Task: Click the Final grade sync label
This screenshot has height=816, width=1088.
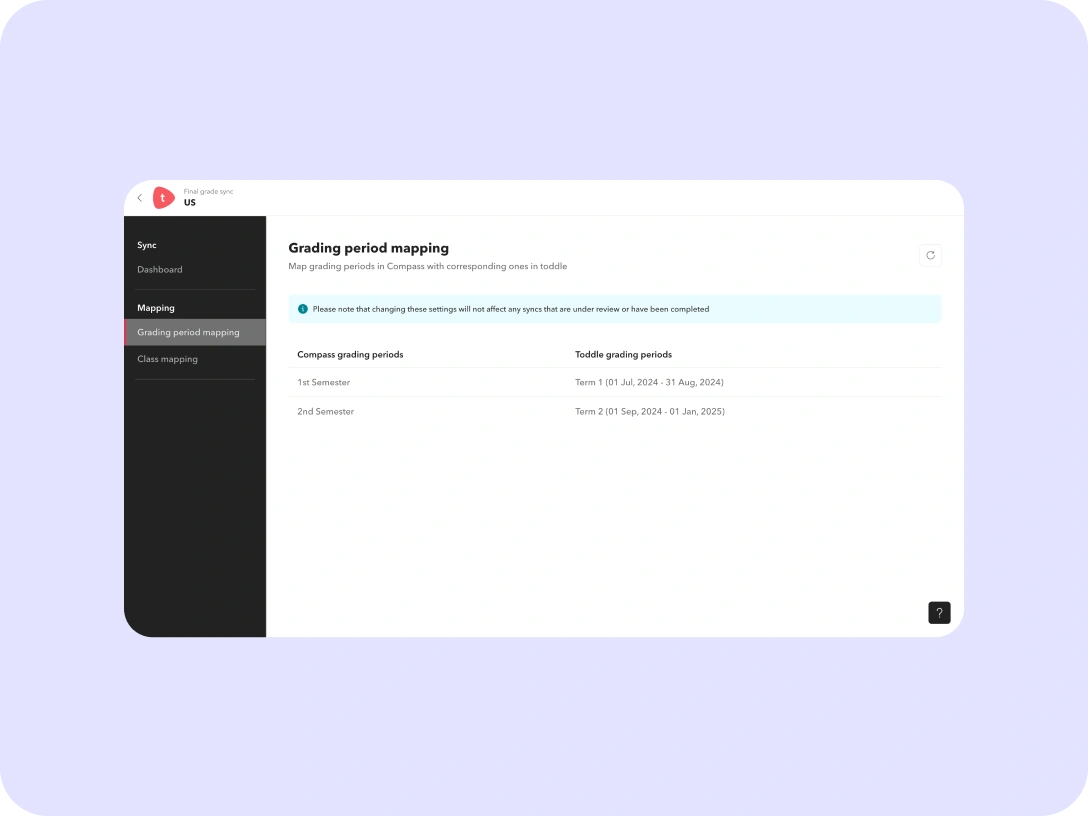Action: coord(208,191)
